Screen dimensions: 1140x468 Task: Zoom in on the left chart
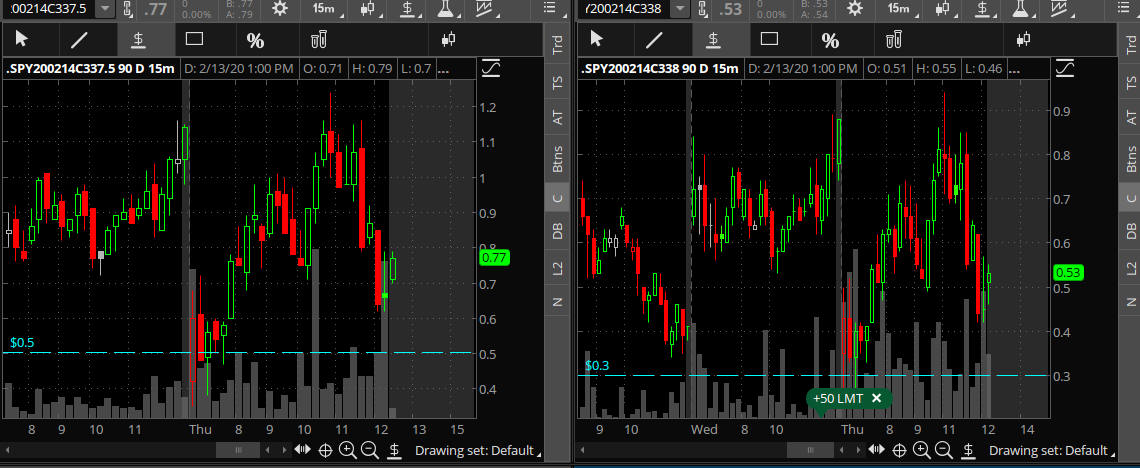pos(348,450)
